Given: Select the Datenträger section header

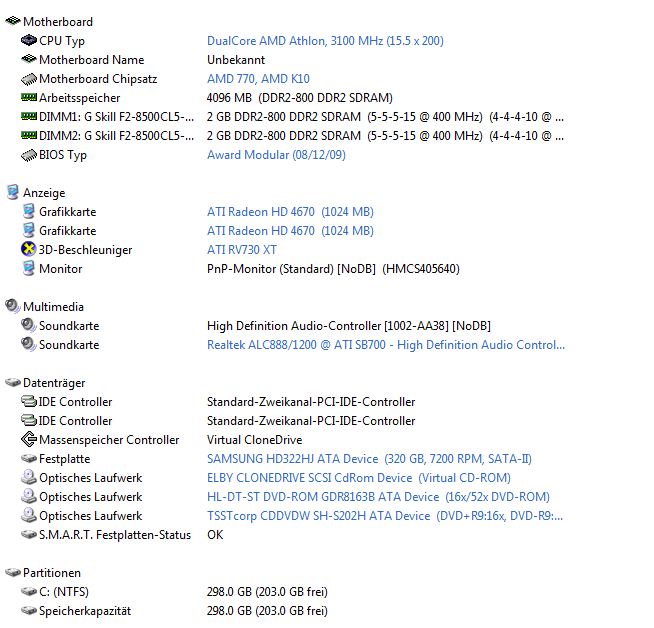Looking at the screenshot, I should pos(54,383).
